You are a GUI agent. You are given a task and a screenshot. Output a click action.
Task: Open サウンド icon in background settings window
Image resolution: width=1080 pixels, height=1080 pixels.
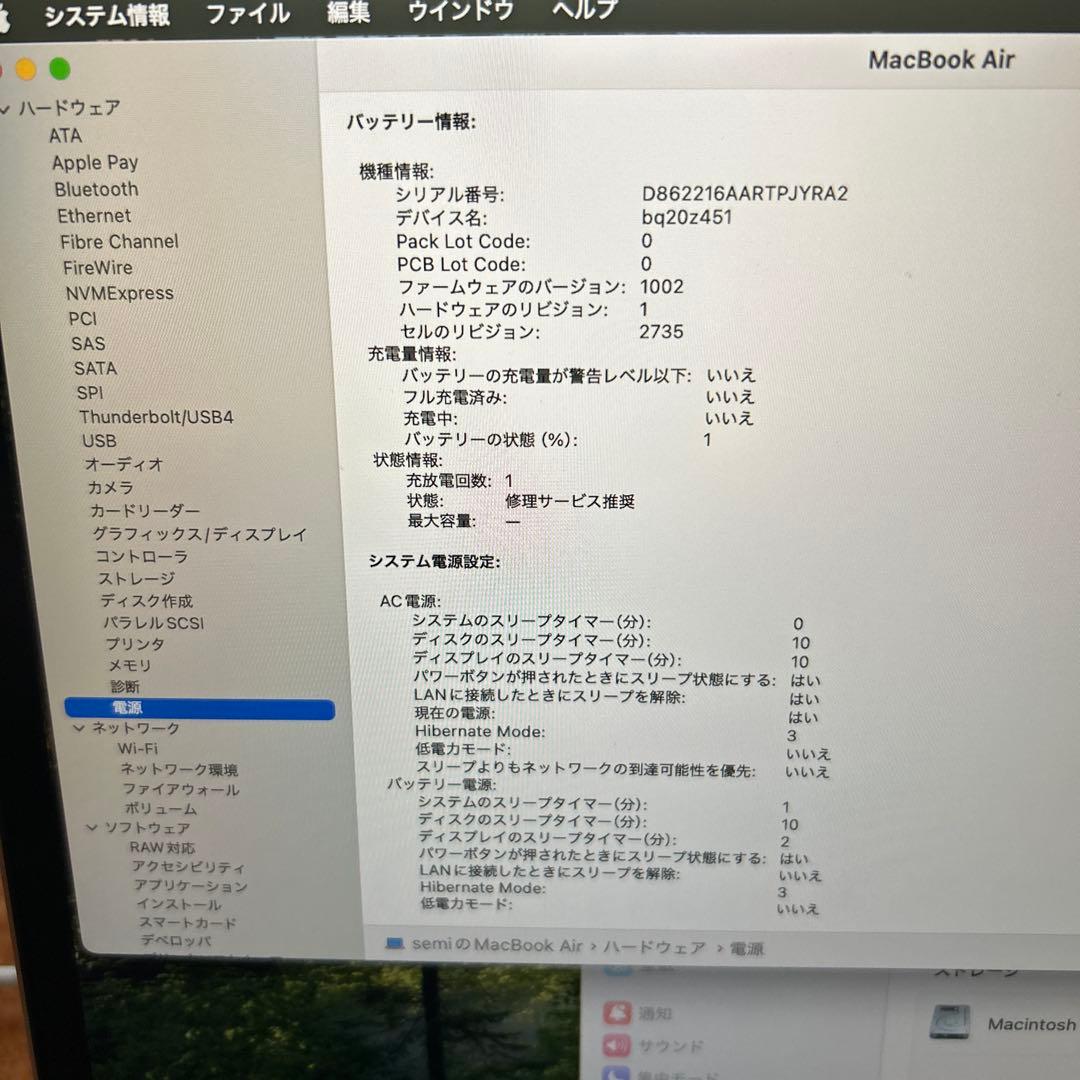tap(616, 1046)
